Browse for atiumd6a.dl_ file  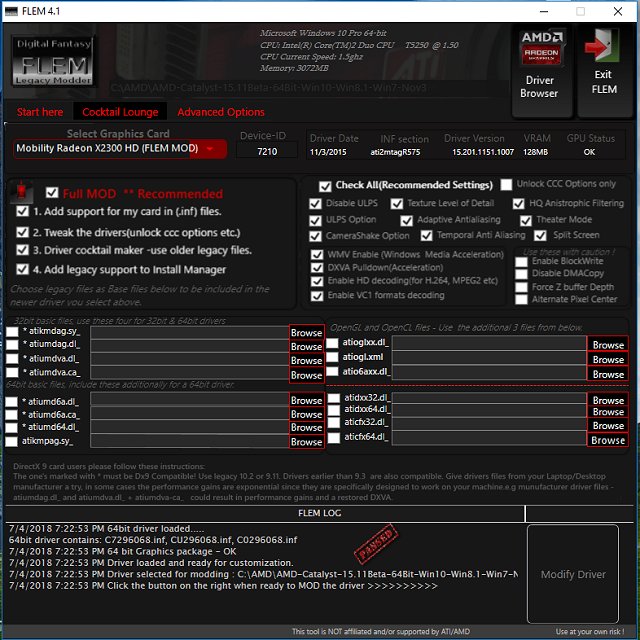pos(307,400)
